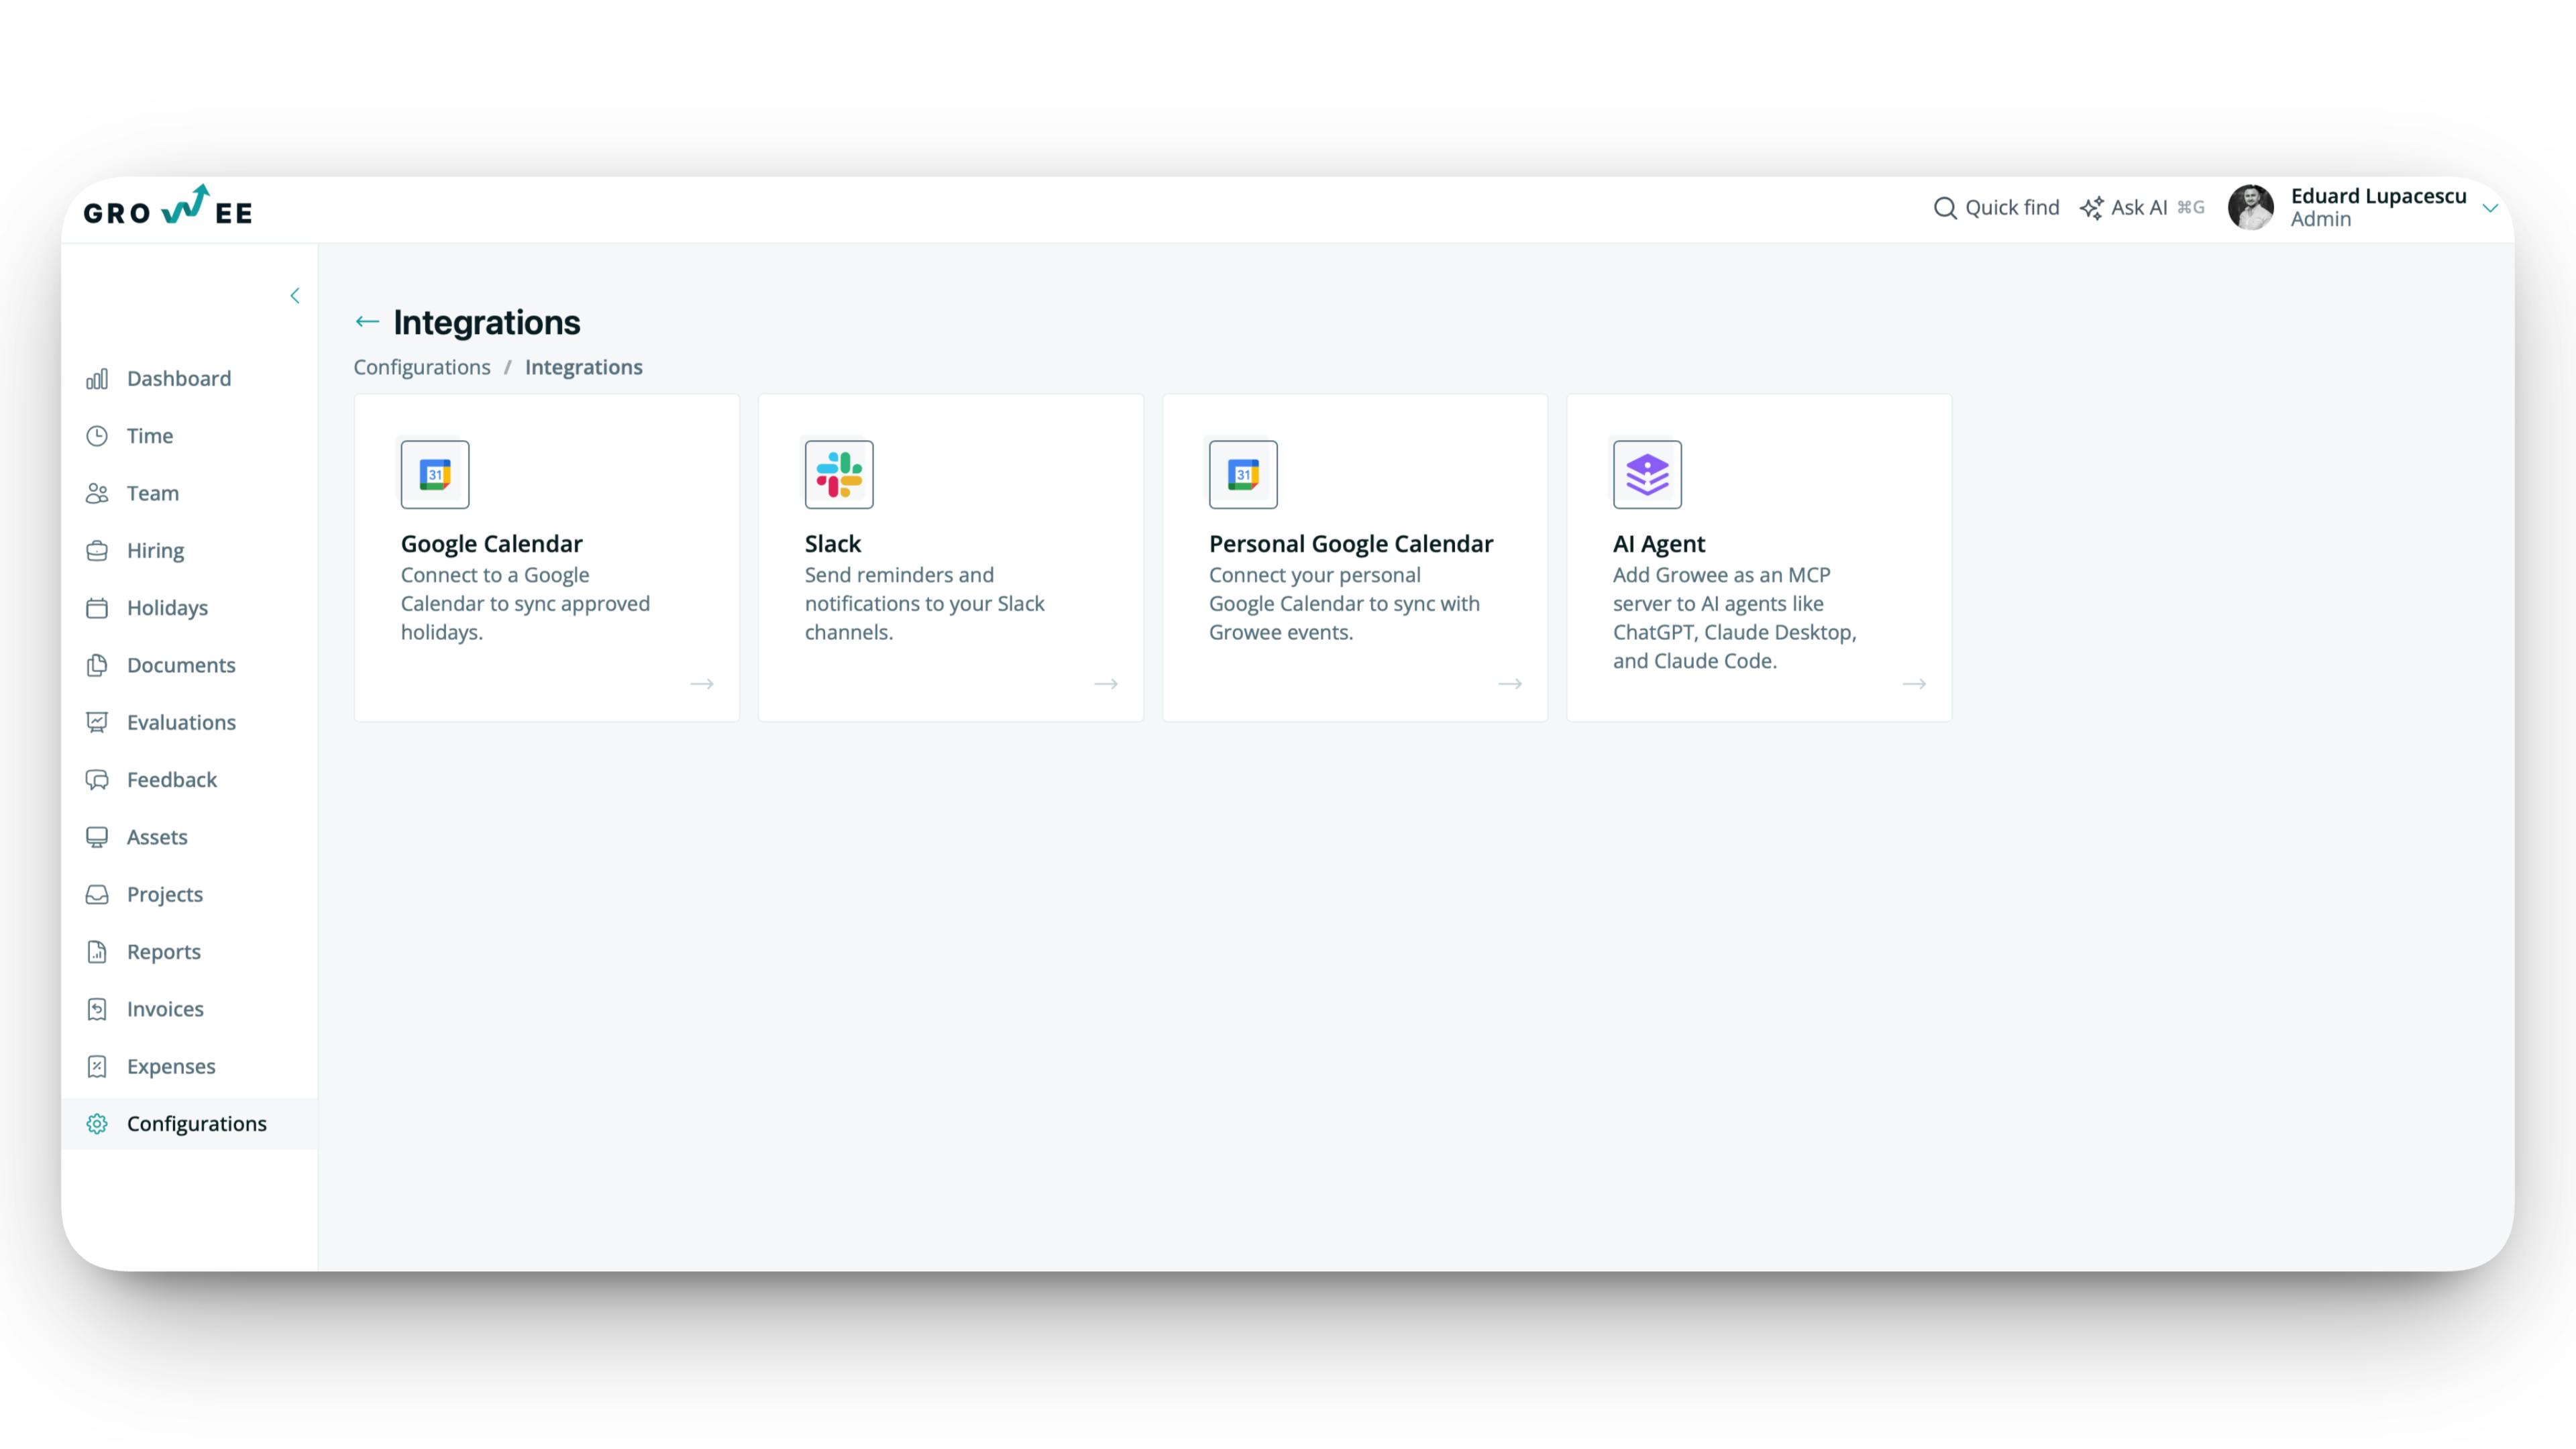Click the Google Calendar holidays description text
2576x1449 pixels.
pos(526,604)
